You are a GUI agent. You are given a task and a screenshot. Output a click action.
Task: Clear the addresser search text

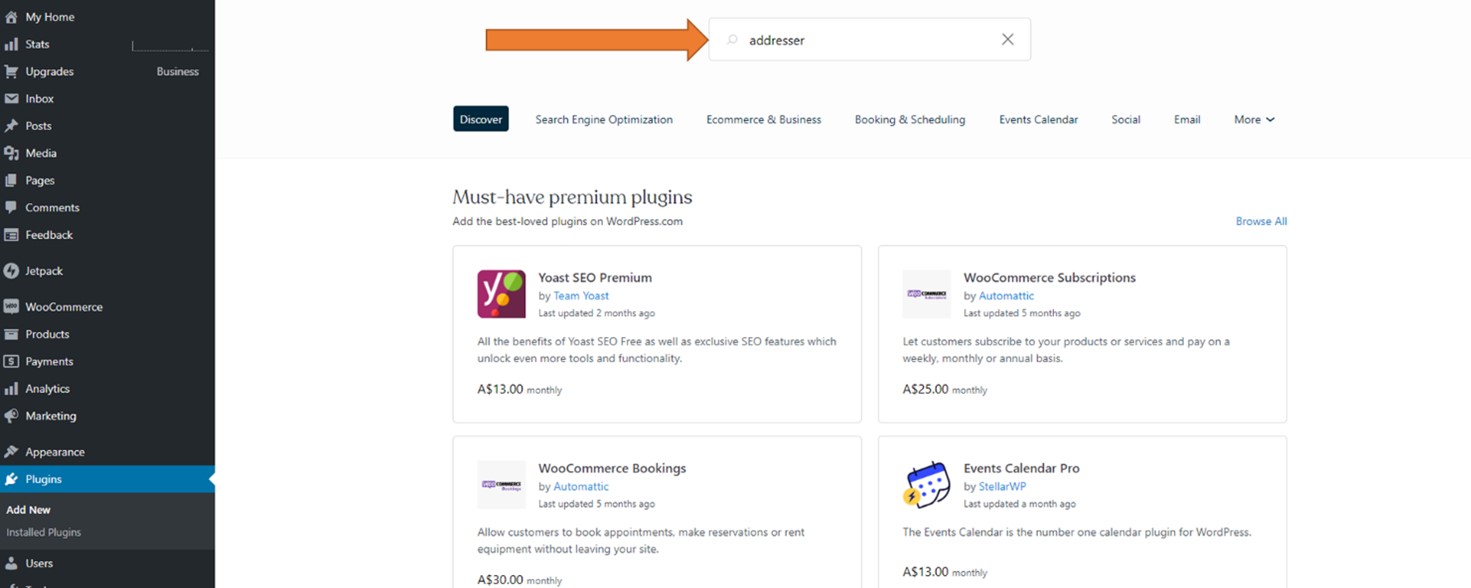[1007, 40]
